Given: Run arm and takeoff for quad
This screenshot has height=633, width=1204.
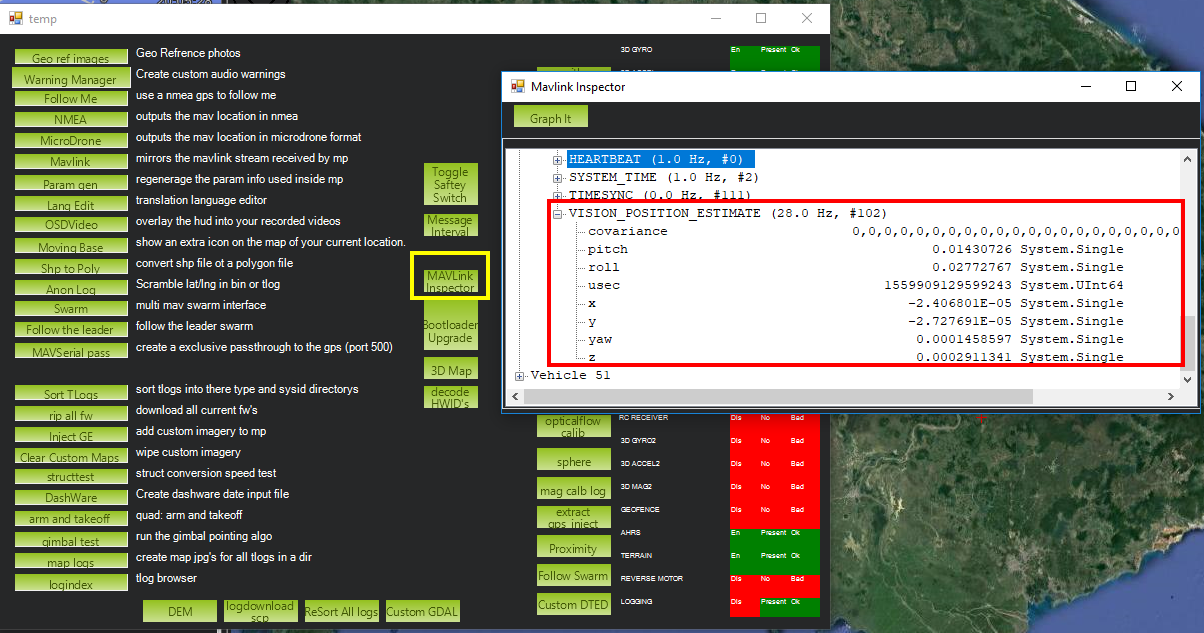Looking at the screenshot, I should pyautogui.click(x=71, y=519).
